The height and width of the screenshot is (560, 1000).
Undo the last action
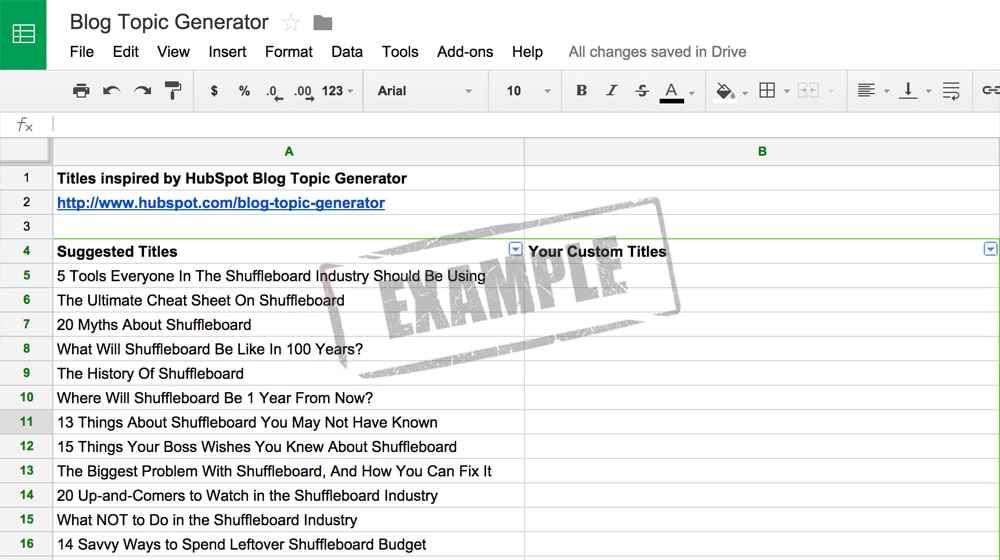coord(112,91)
